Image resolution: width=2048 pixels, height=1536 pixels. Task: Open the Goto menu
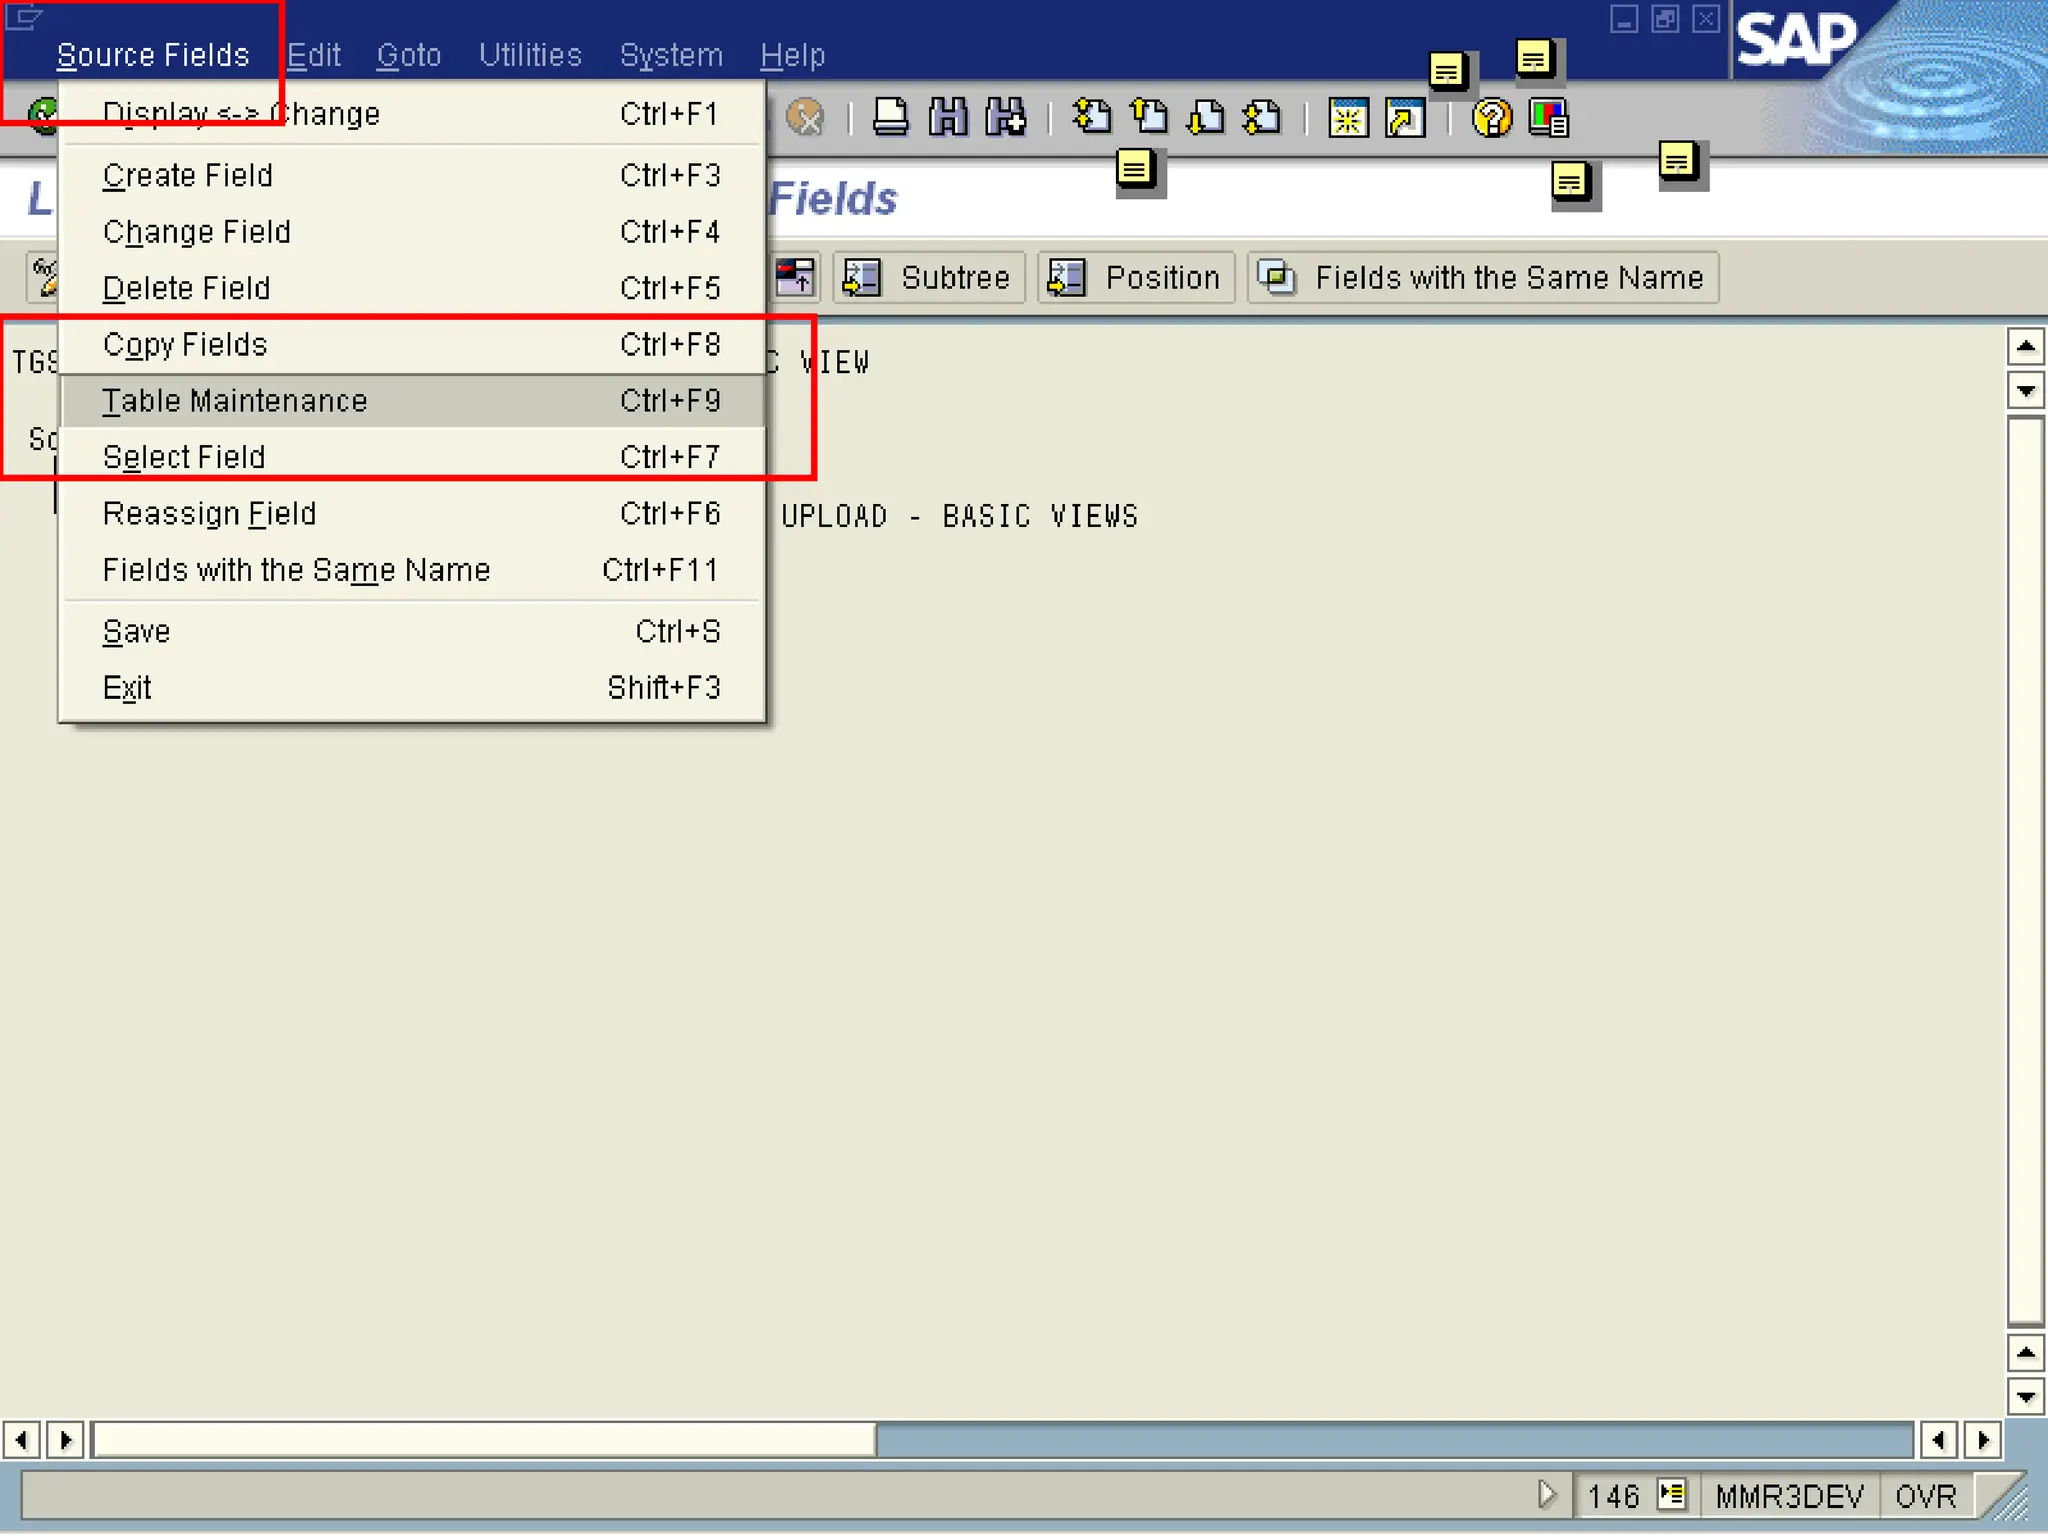pos(409,55)
